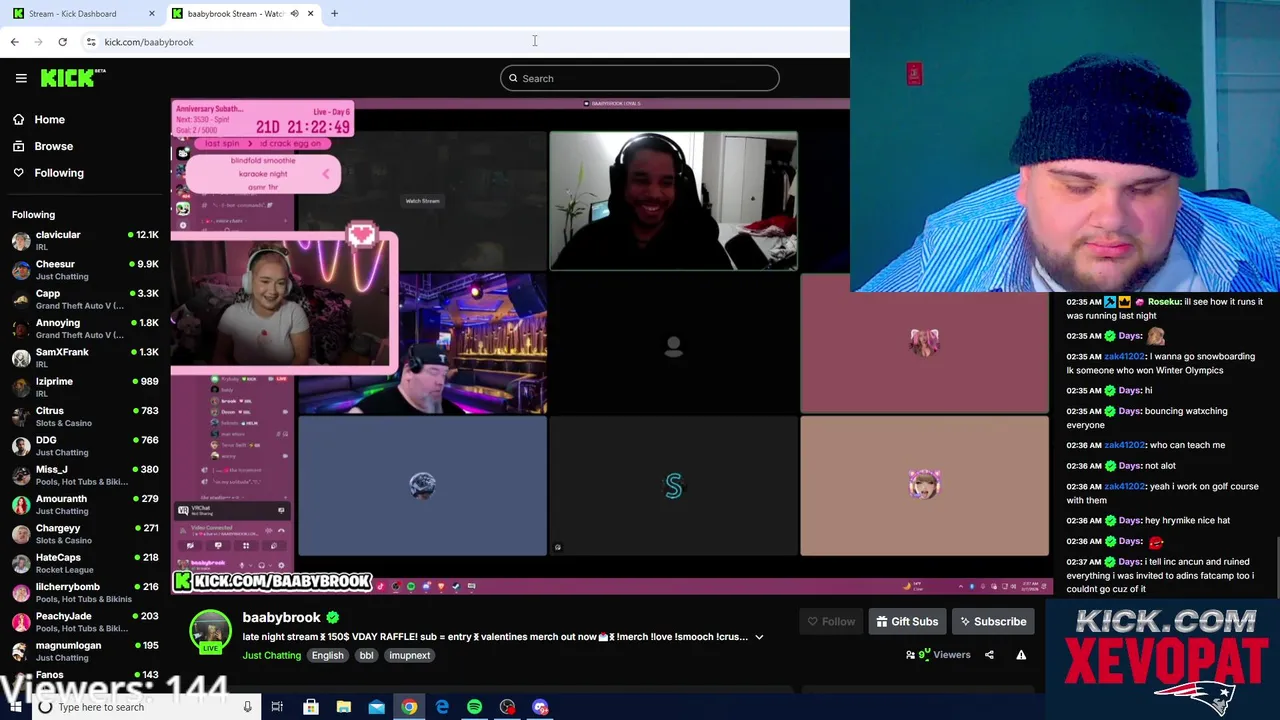Go back using the browser back arrow
Viewport: 1280px width, 720px height.
(x=14, y=42)
